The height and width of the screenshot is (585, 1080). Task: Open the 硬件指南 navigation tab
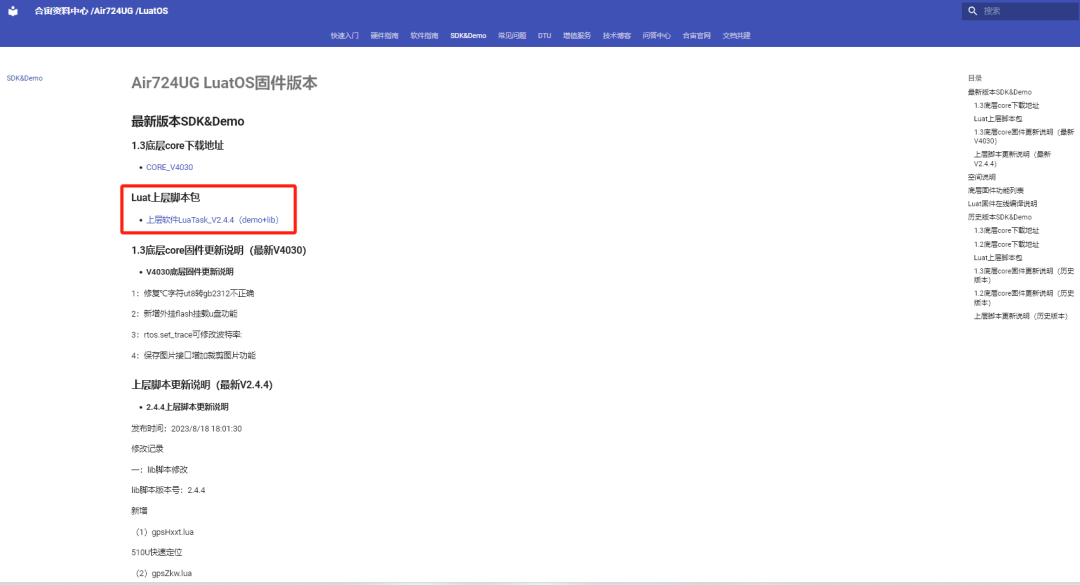pos(384,36)
